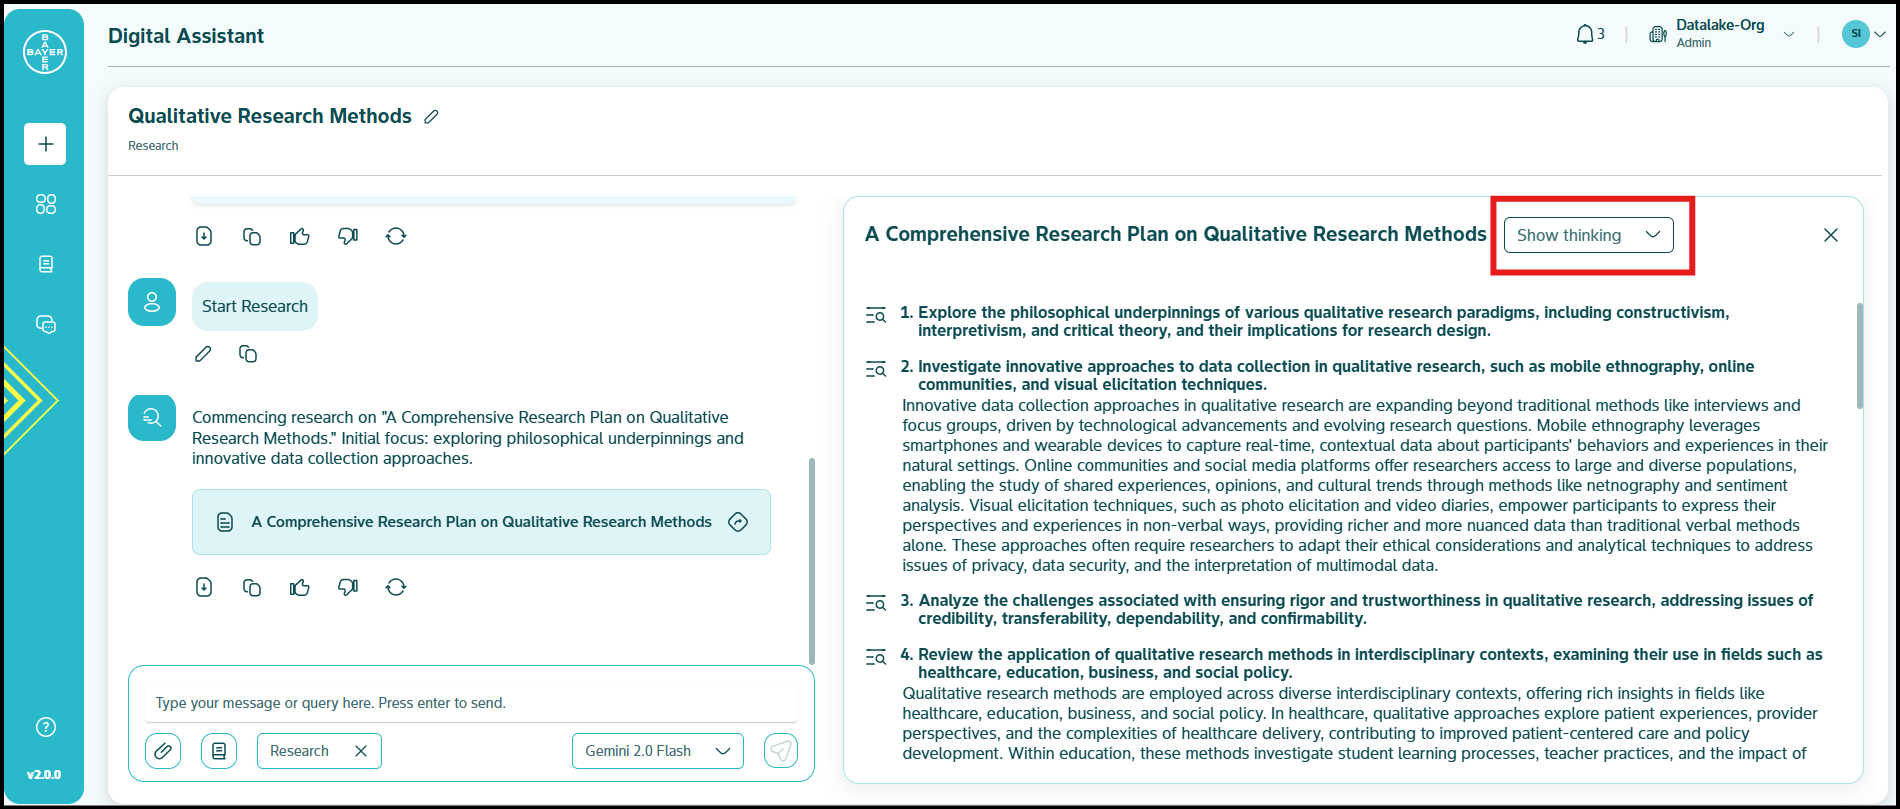Click the notification bell icon
This screenshot has width=1900, height=809.
(x=1585, y=35)
